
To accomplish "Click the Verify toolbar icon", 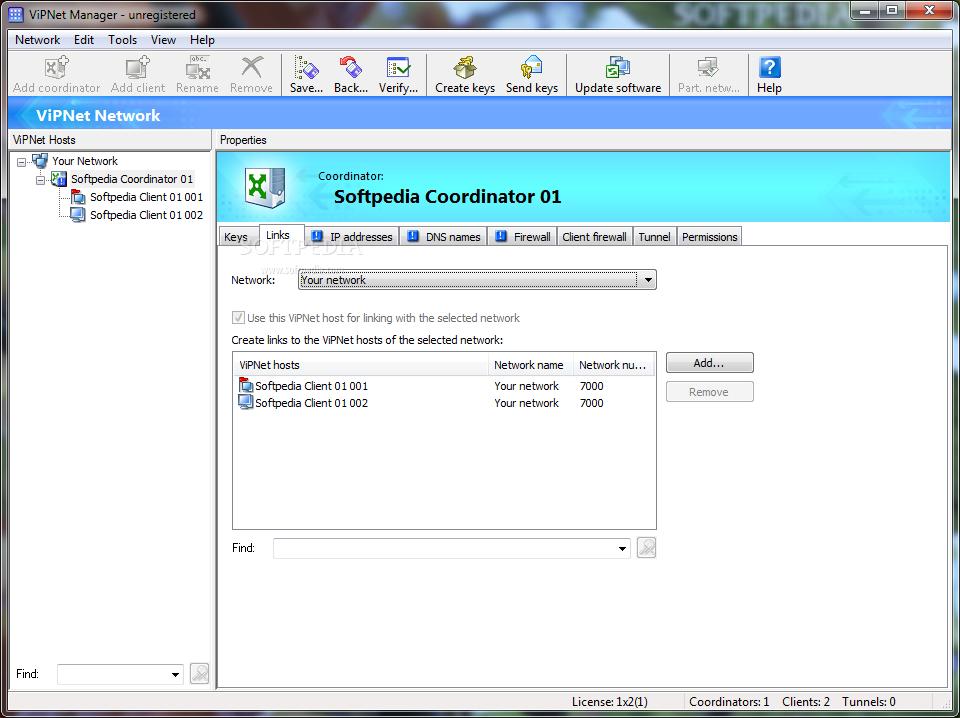I will [399, 68].
